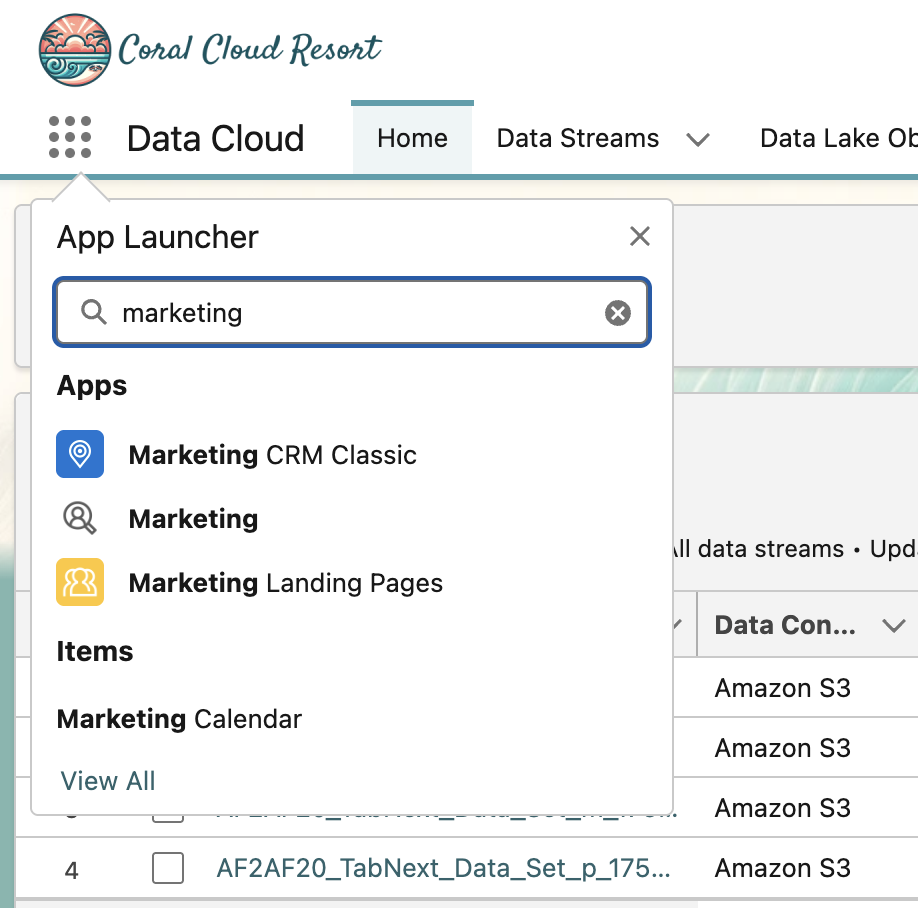This screenshot has width=918, height=908.
Task: Open the App Launcher waffle icon
Action: click(70, 137)
